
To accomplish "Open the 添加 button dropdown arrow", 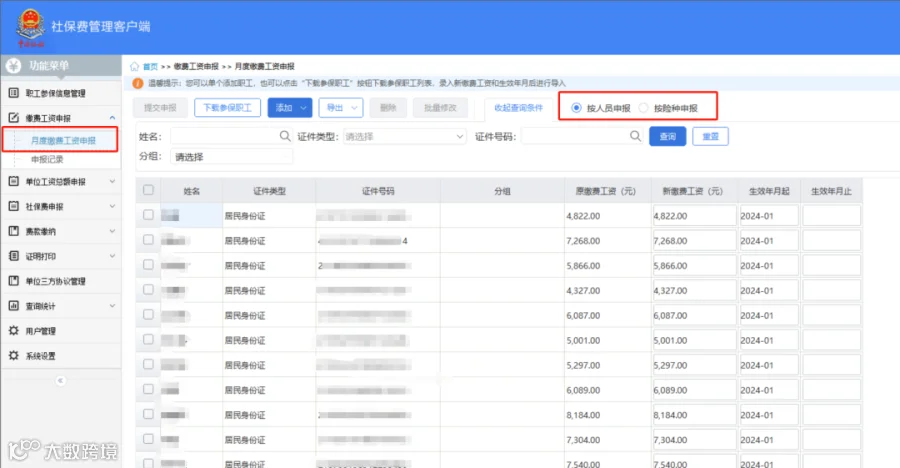I will [x=304, y=108].
